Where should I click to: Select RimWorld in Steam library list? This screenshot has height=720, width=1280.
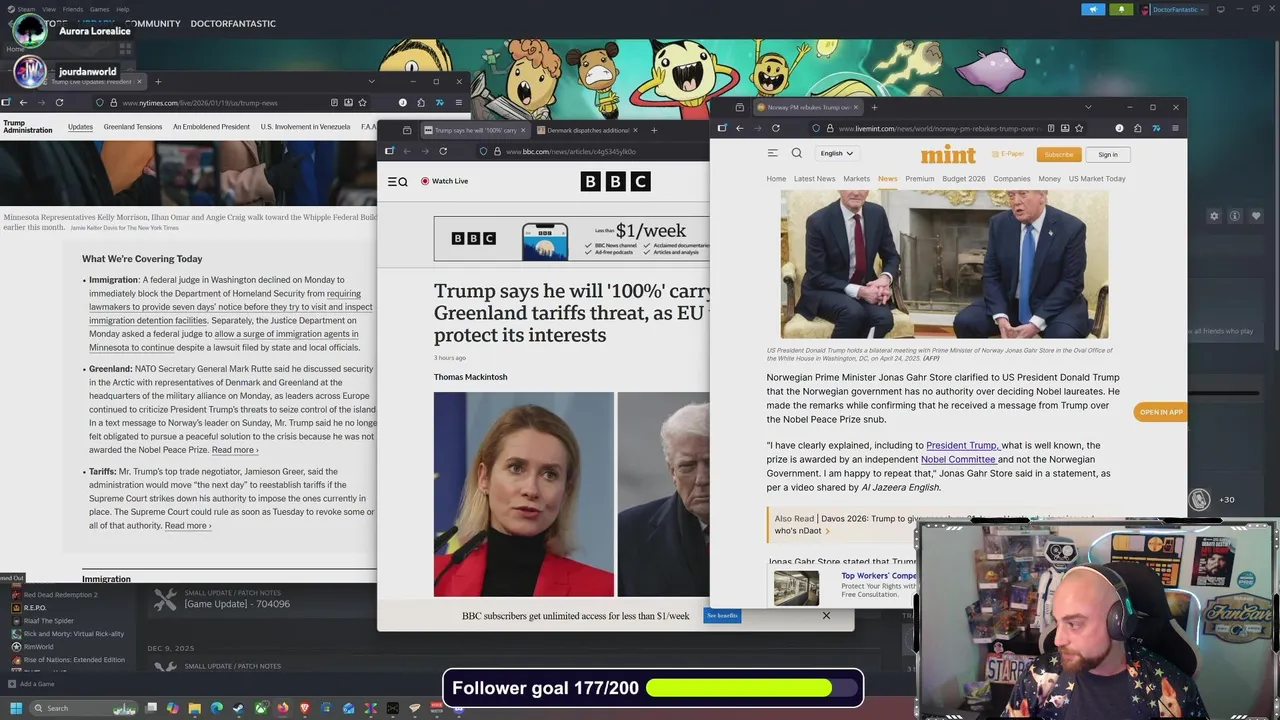39,647
